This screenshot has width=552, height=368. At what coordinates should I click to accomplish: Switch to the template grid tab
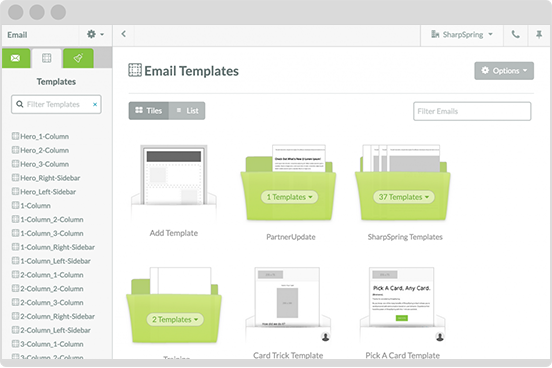[46, 58]
